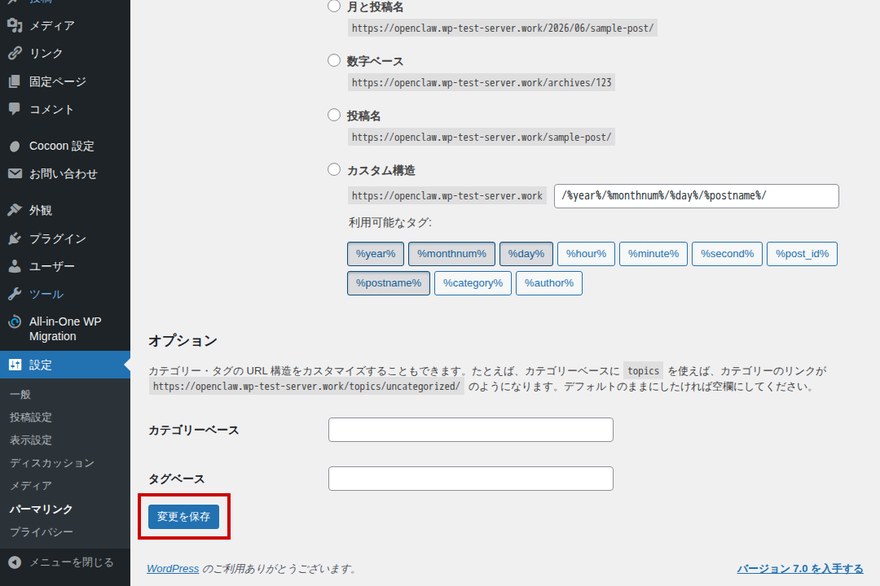Open the WordPress footer link
The height and width of the screenshot is (586, 880).
(x=173, y=569)
